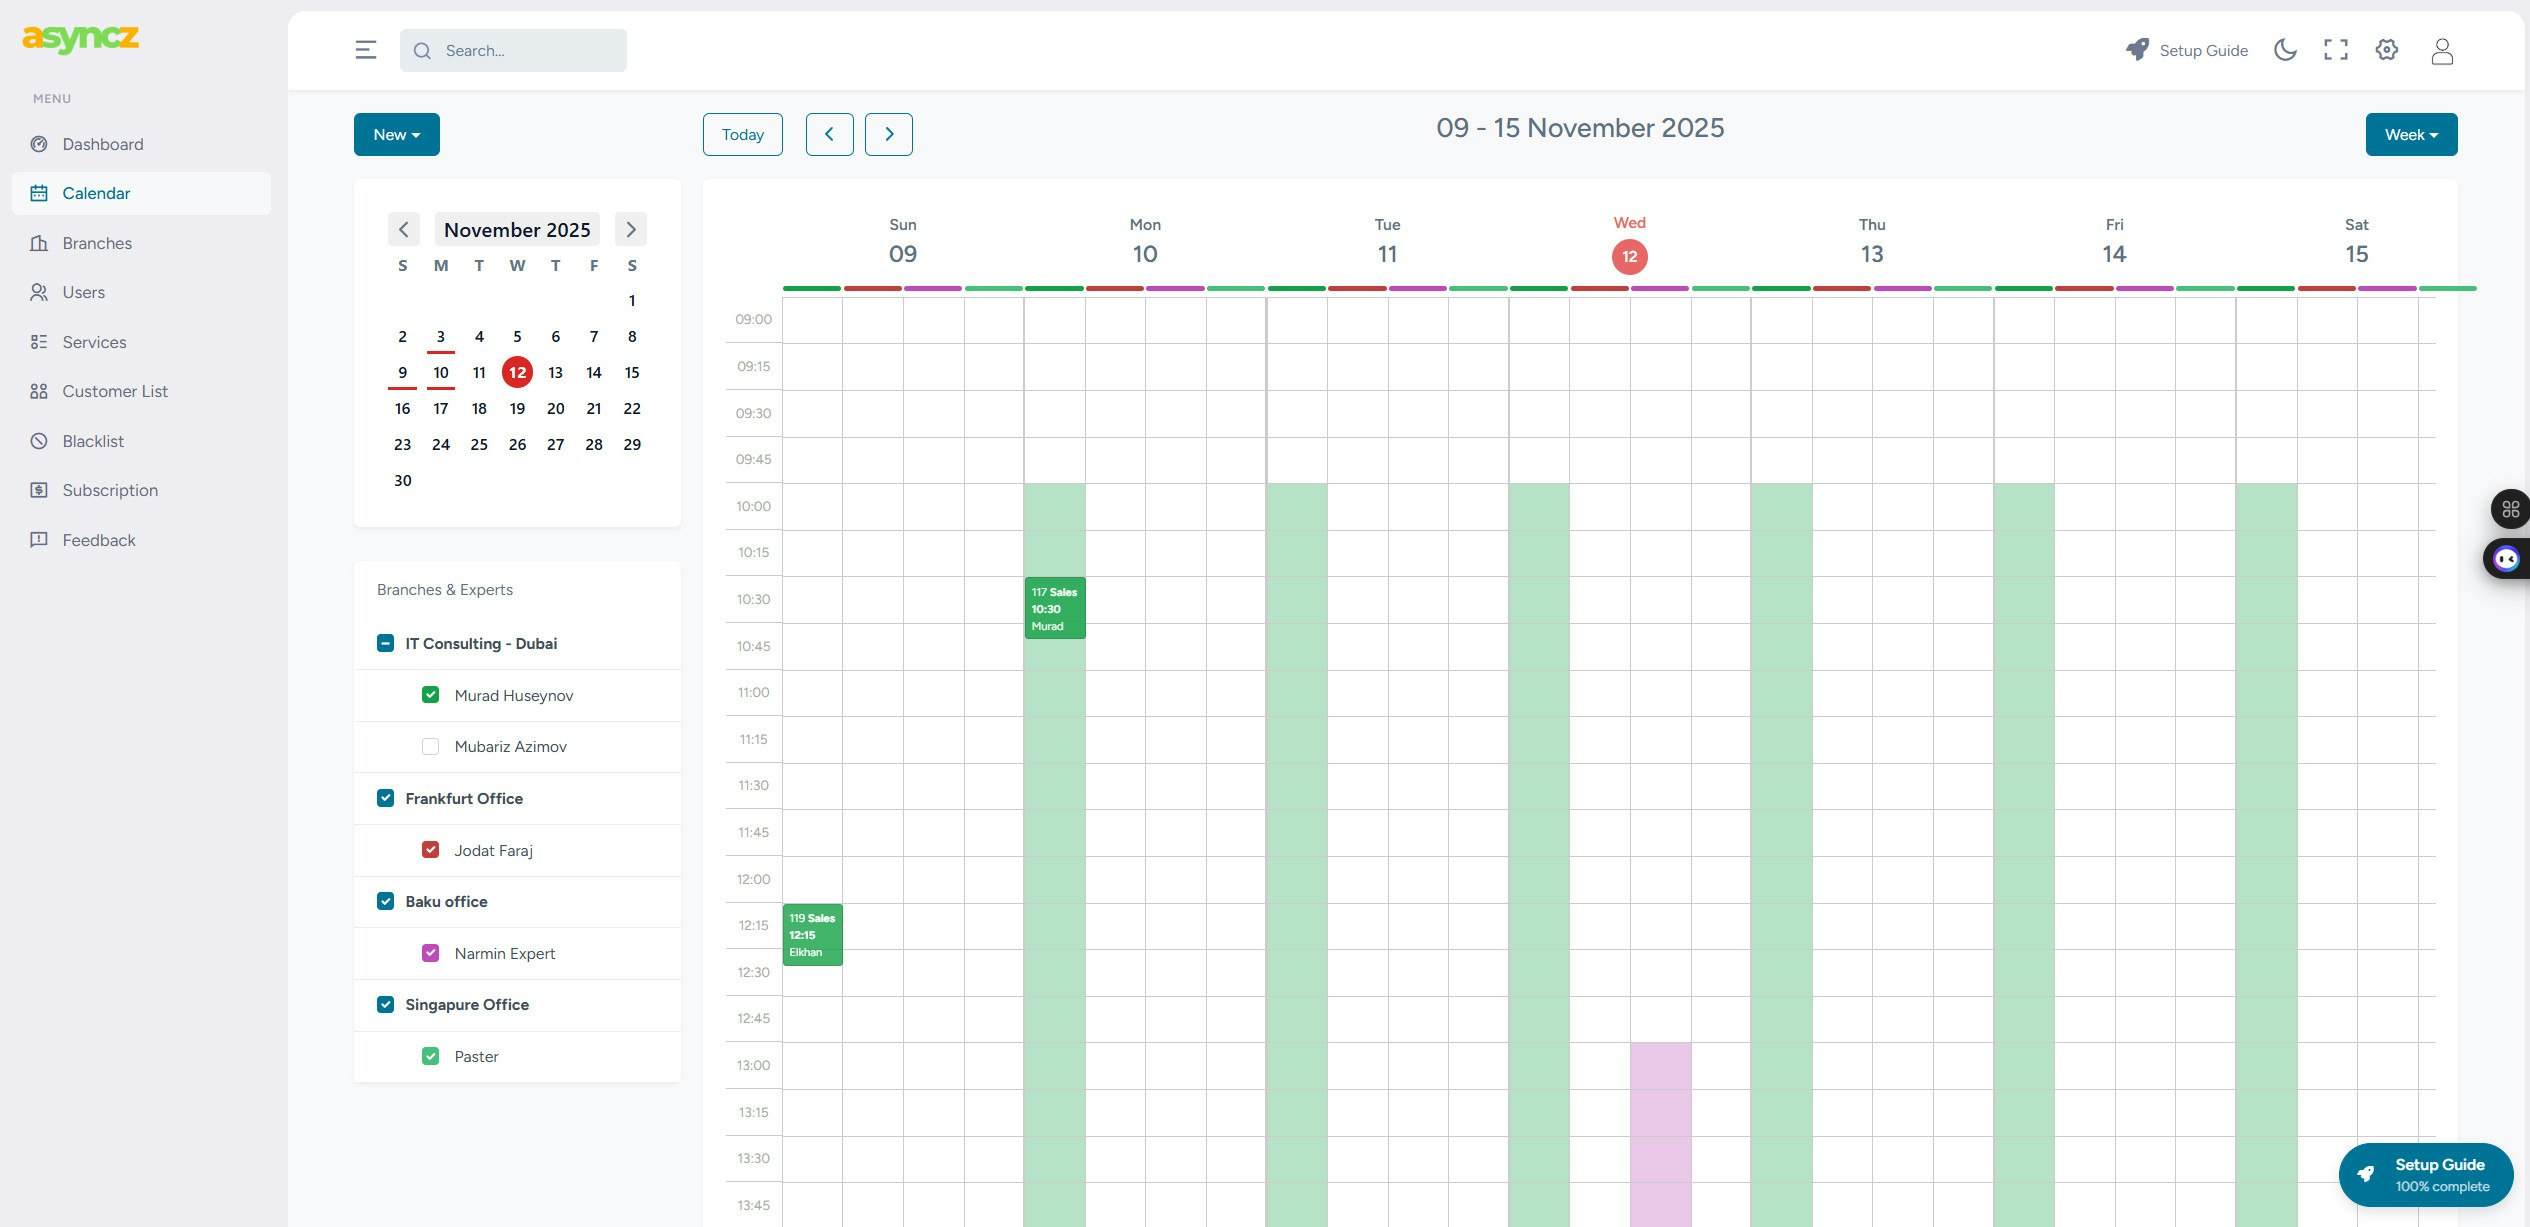Viewport: 2530px width, 1227px height.
Task: Go to previous week with the left arrow
Action: 829,134
